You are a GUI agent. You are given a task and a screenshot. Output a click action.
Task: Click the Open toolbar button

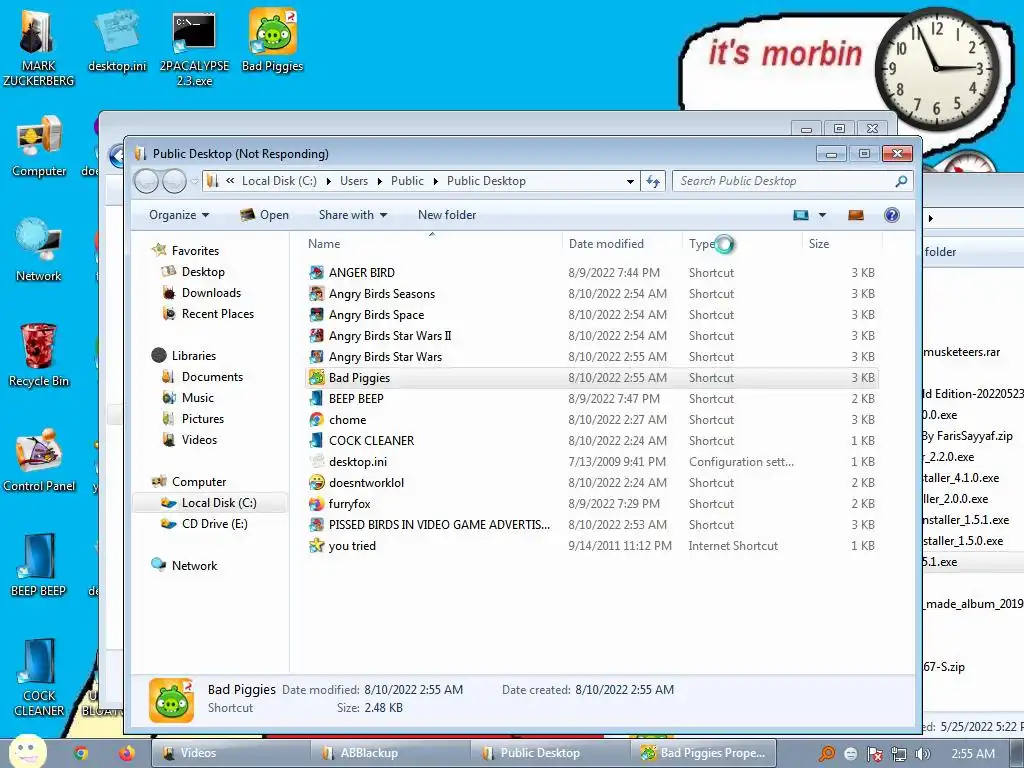pyautogui.click(x=264, y=215)
